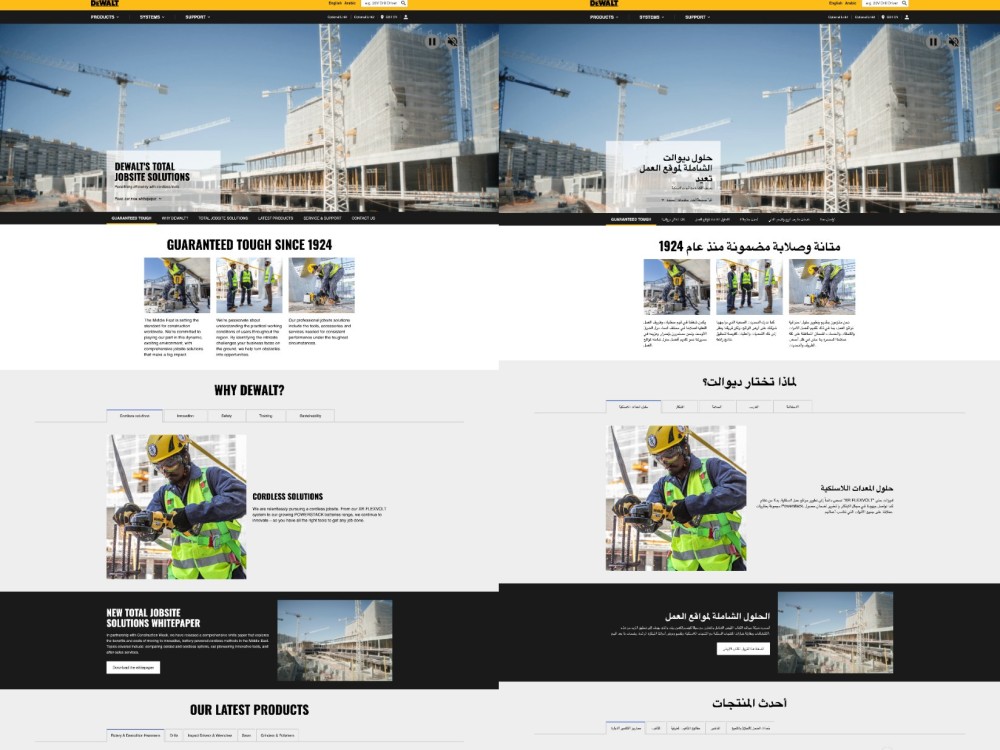Viewport: 1000px width, 750px height.
Task: Open the cordless grinder worker image, English page
Action: pos(176,507)
